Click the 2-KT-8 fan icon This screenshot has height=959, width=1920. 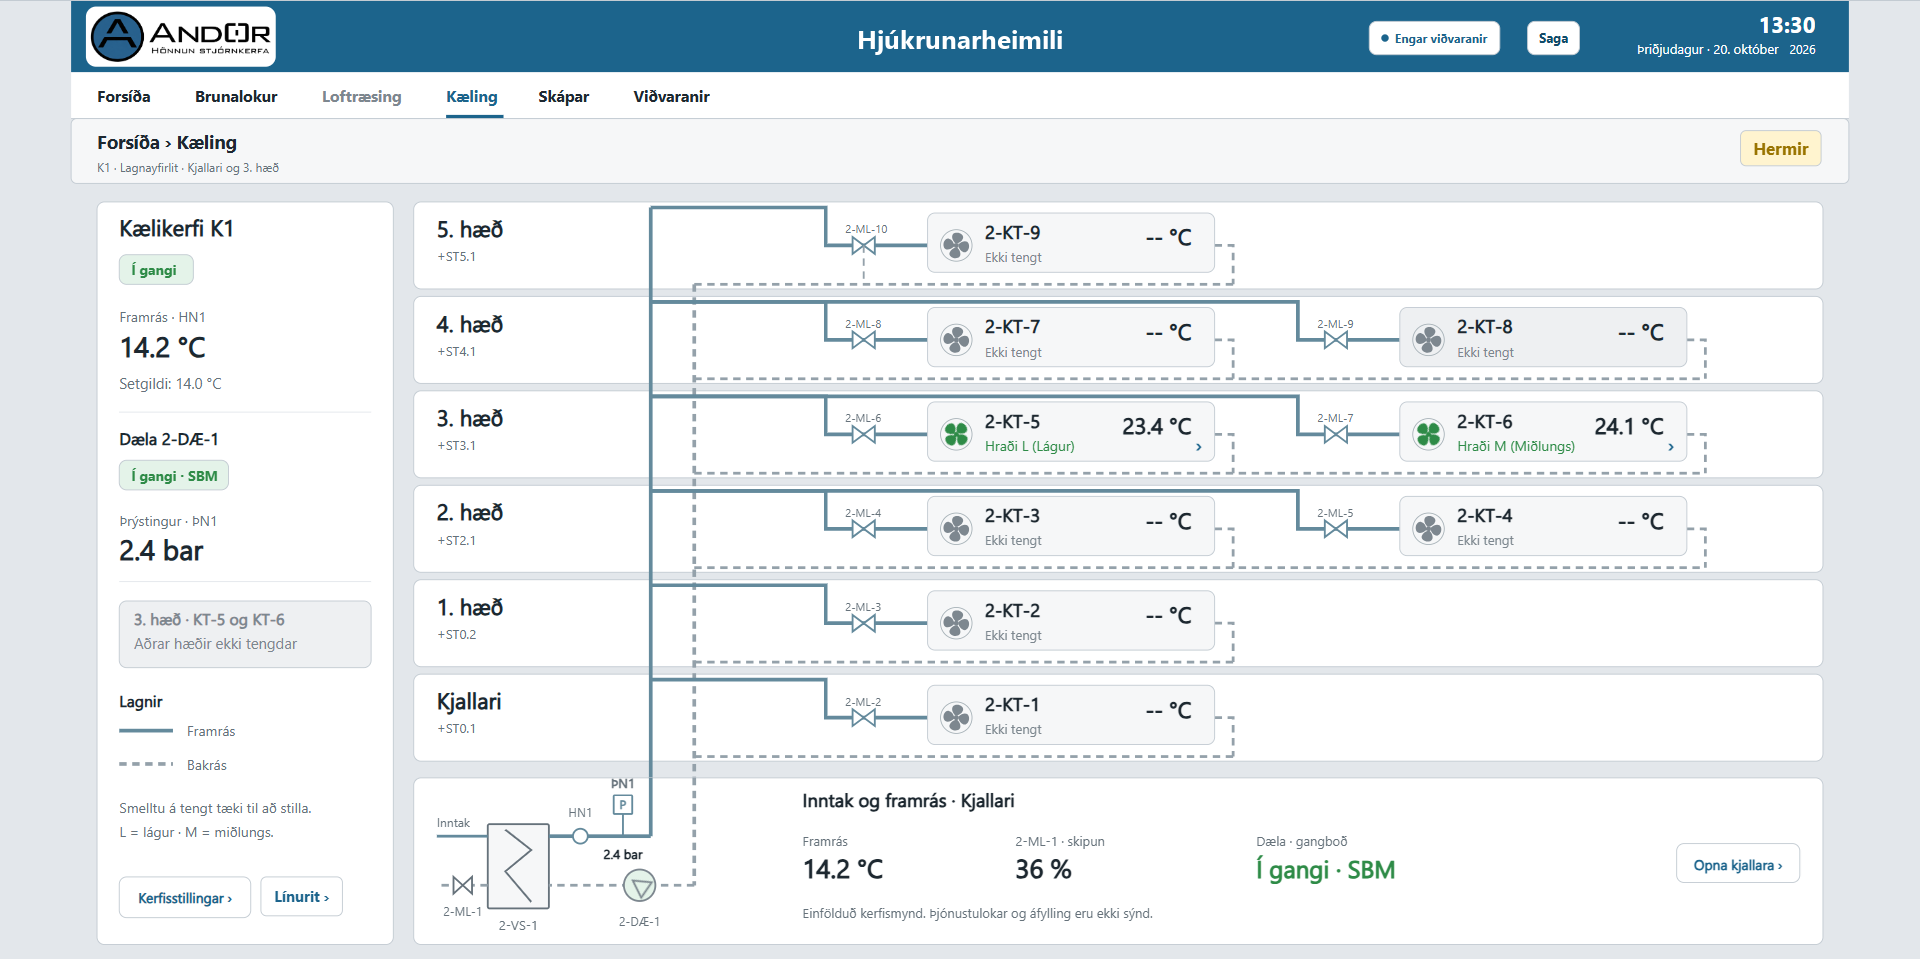pyautogui.click(x=1428, y=340)
